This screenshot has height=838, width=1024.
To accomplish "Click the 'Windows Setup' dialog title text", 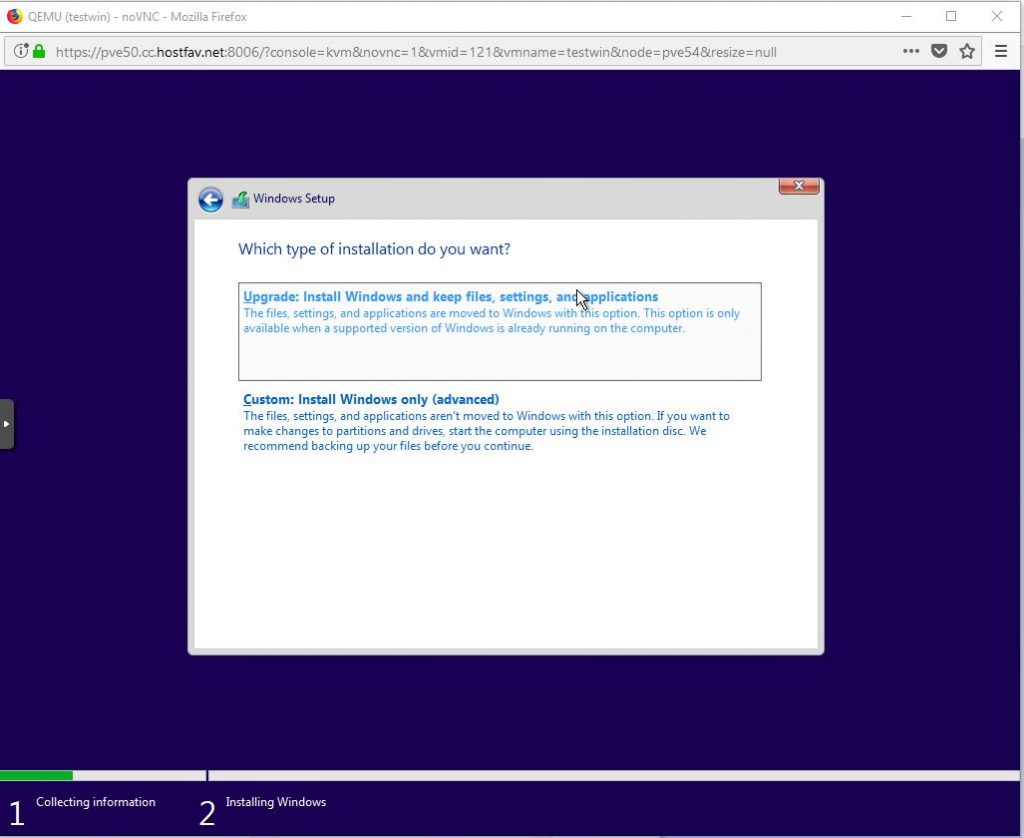I will pyautogui.click(x=294, y=199).
